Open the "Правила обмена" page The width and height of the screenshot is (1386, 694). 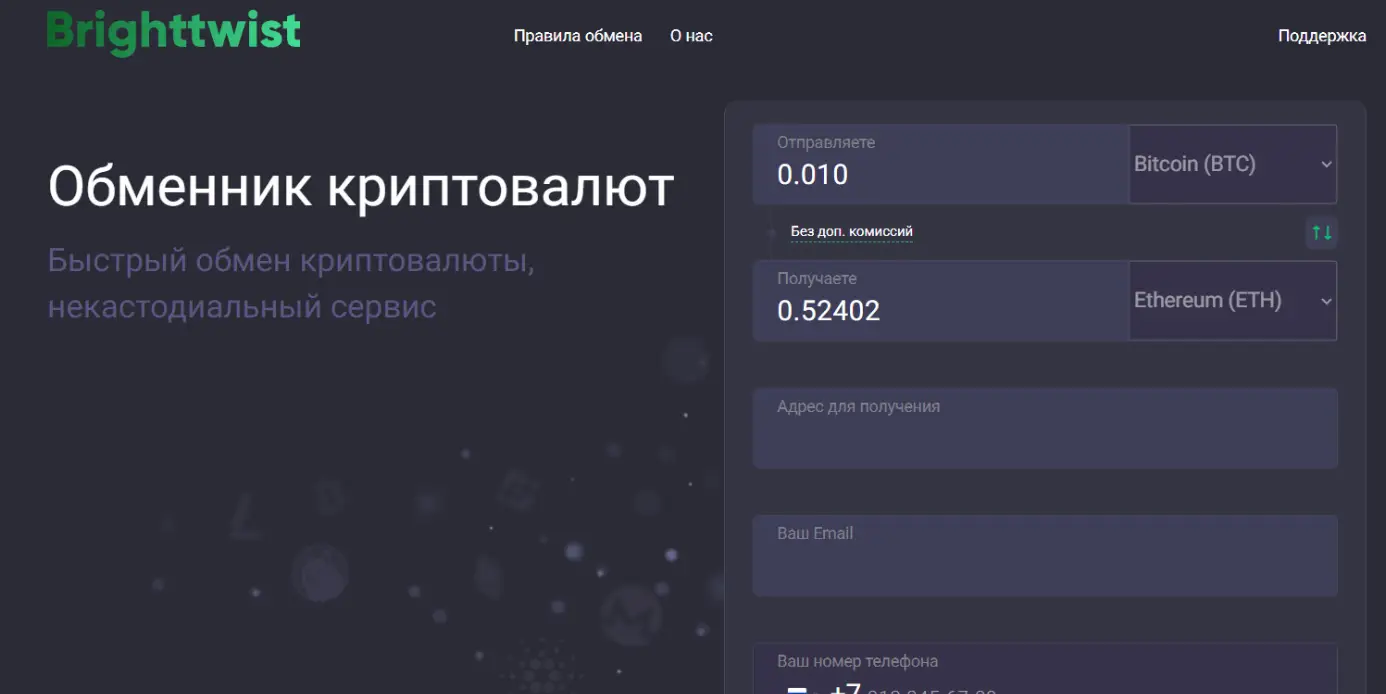(578, 35)
